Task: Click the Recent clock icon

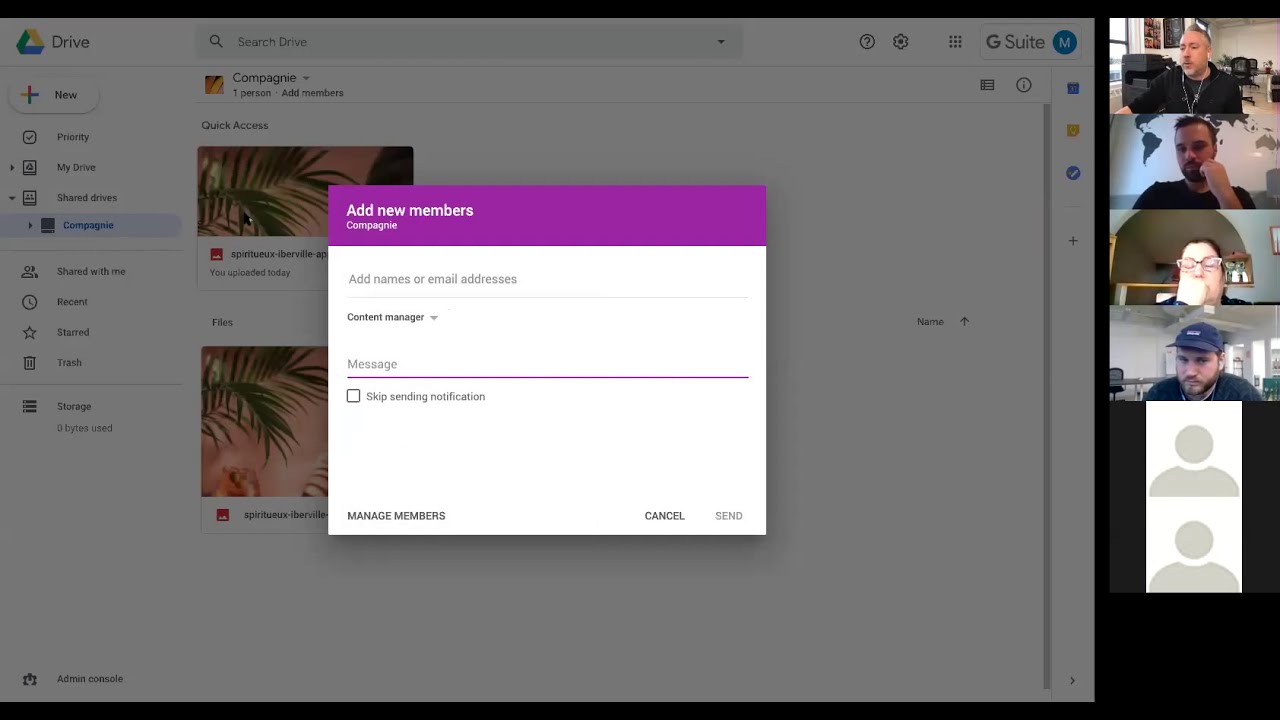Action: (29, 302)
